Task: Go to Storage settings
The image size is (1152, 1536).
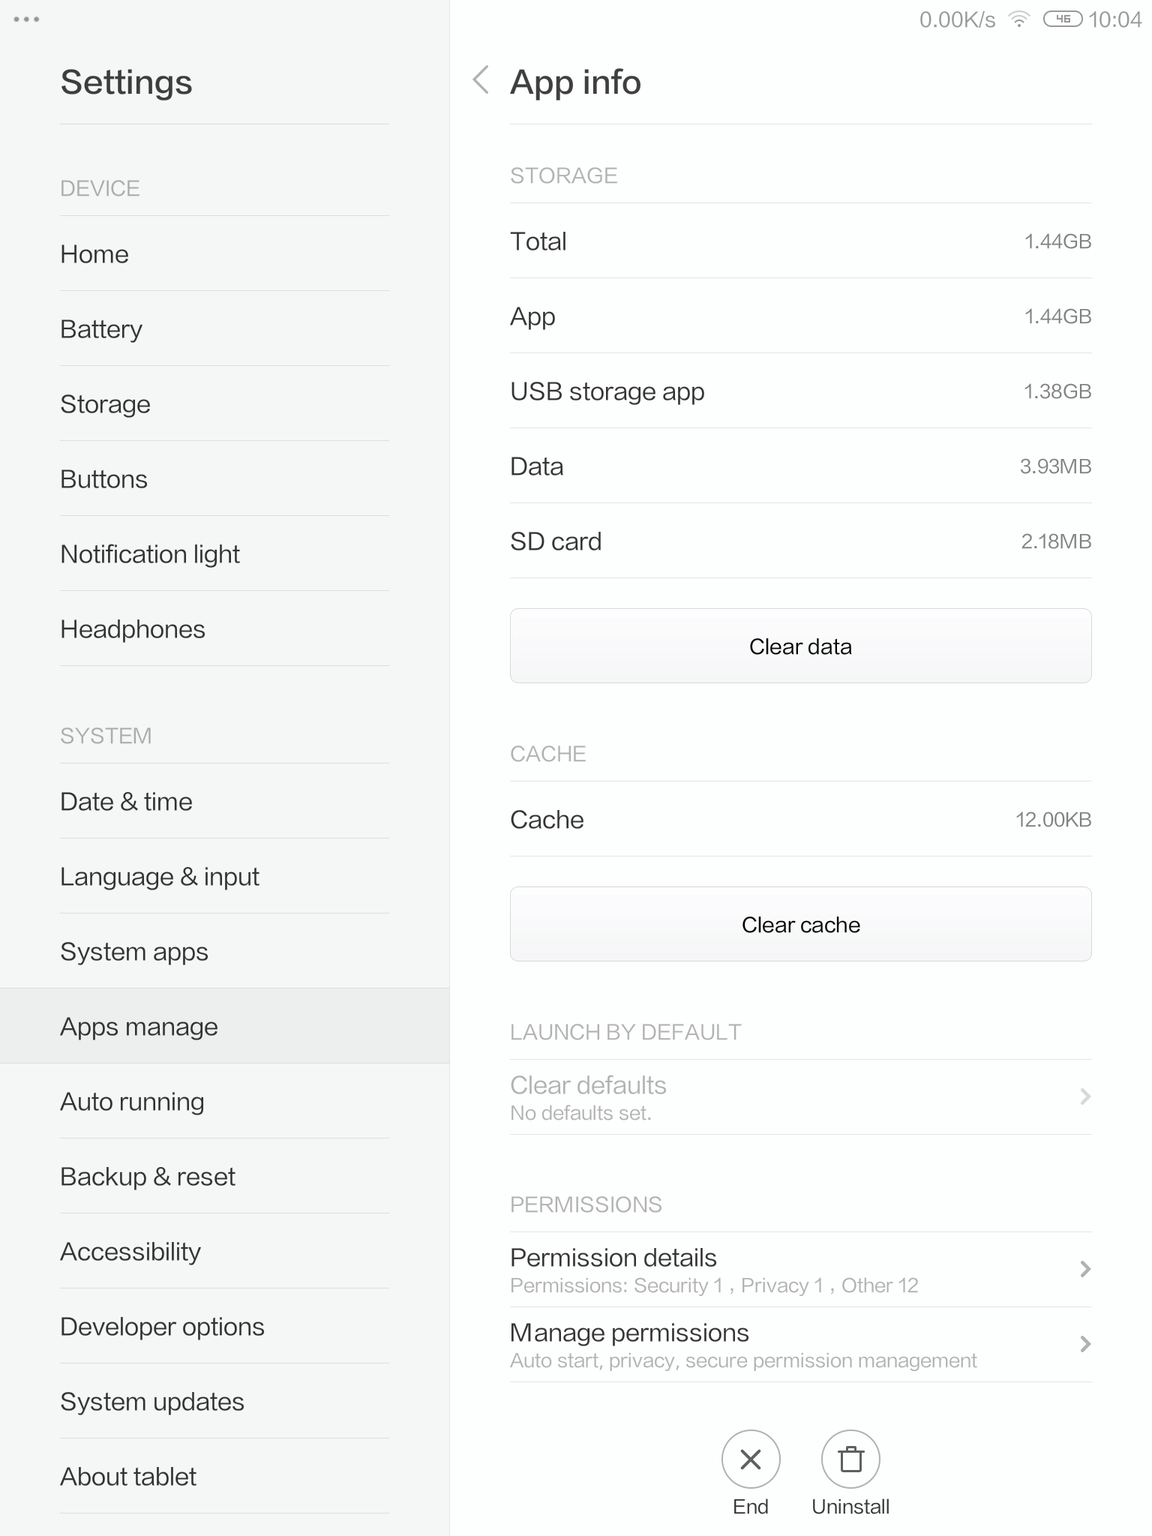Action: coord(105,404)
